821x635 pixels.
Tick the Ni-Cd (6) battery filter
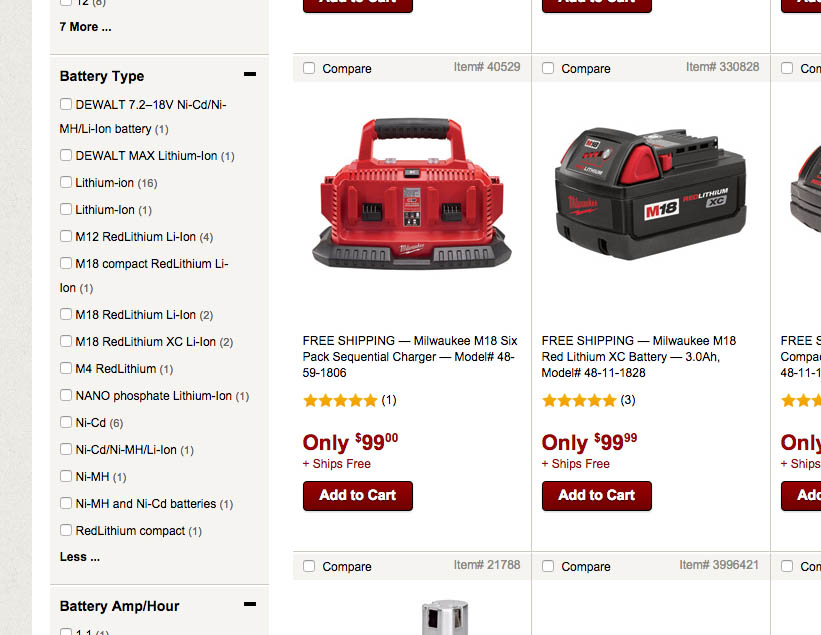(66, 422)
